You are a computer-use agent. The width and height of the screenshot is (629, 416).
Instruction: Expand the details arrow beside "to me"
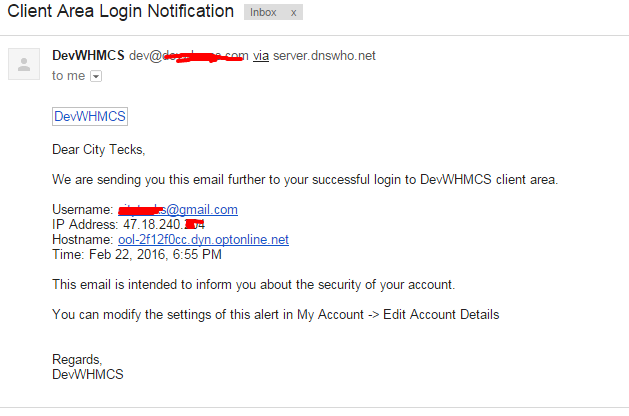96,76
